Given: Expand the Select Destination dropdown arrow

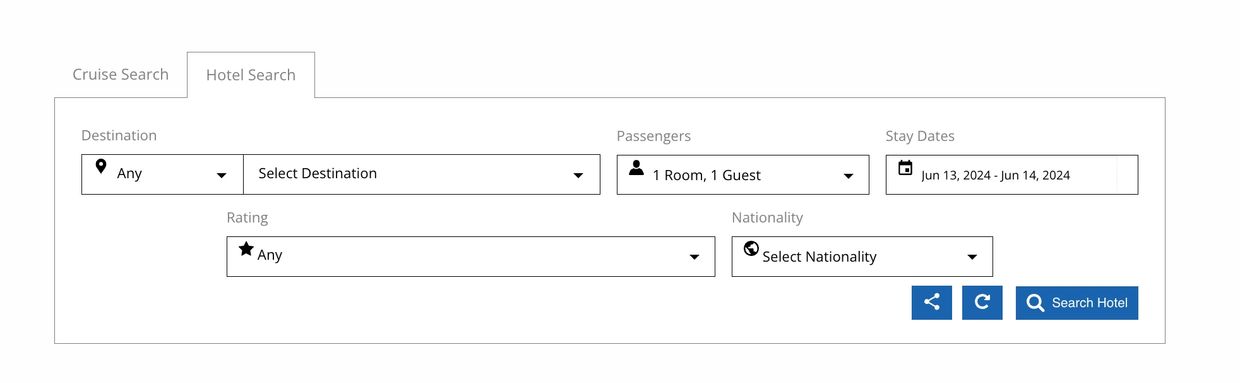Looking at the screenshot, I should pyautogui.click(x=578, y=176).
